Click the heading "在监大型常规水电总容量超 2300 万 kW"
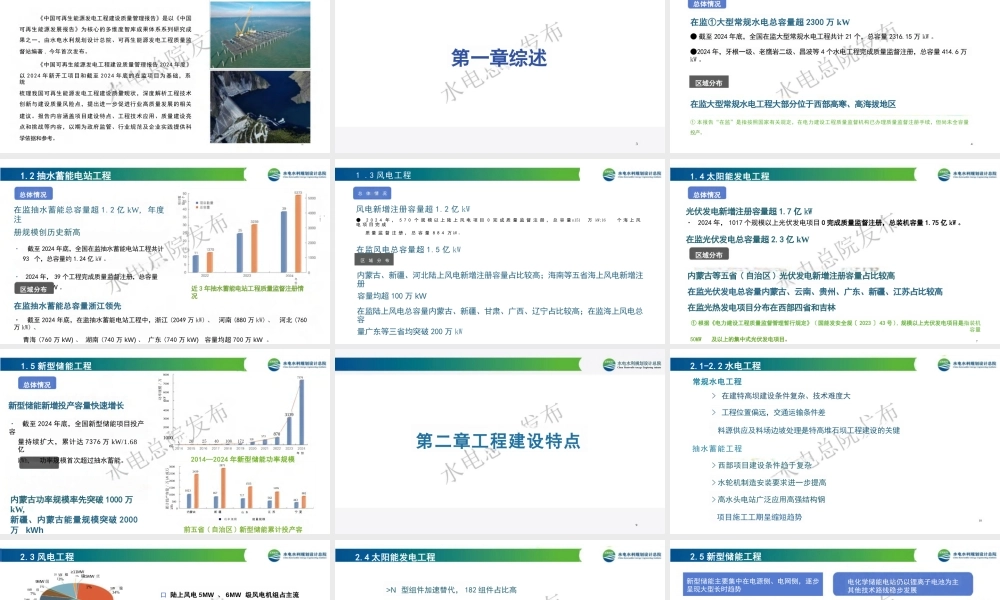The image size is (1000, 600). click(770, 22)
